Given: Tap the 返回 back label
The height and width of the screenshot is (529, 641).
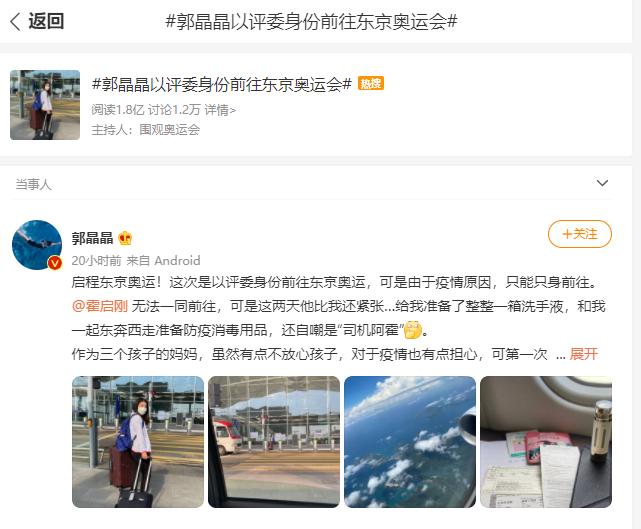Looking at the screenshot, I should 46,21.
